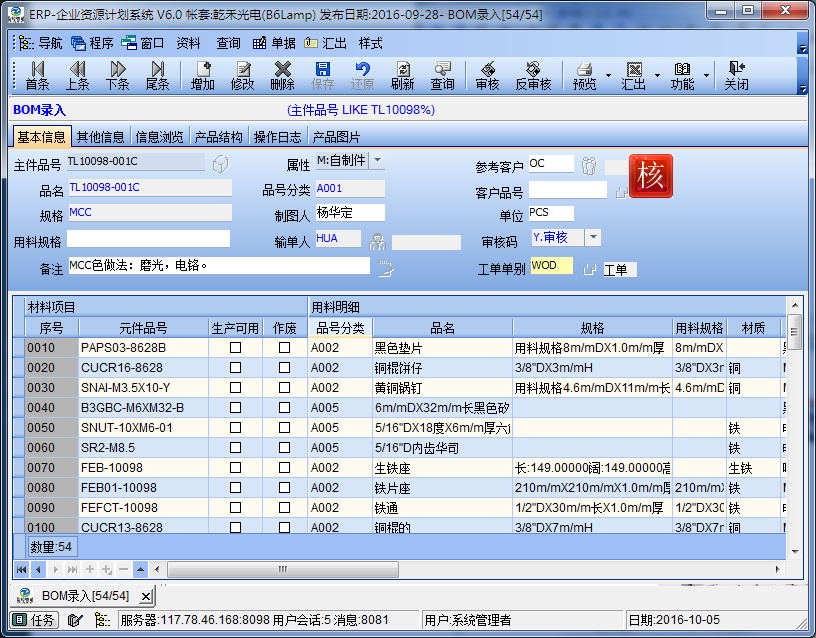Viewport: 816px width, 638px height.
Task: Check 生产可用 for row SNUT-10XM6-01
Action: tap(235, 428)
